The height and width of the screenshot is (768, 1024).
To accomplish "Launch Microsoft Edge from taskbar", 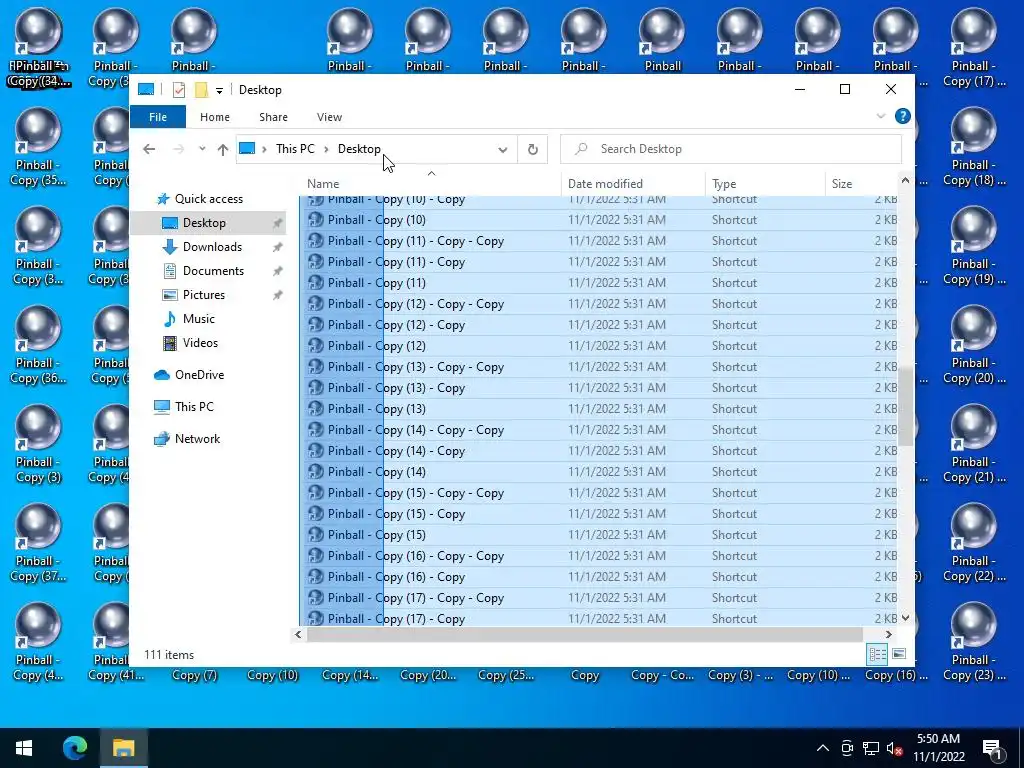I will coord(74,748).
